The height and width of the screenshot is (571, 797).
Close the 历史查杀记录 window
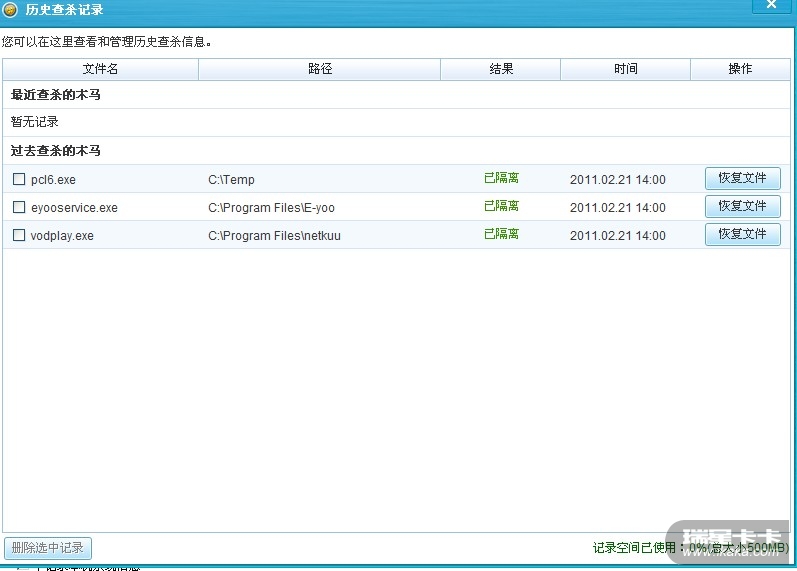tap(771, 6)
